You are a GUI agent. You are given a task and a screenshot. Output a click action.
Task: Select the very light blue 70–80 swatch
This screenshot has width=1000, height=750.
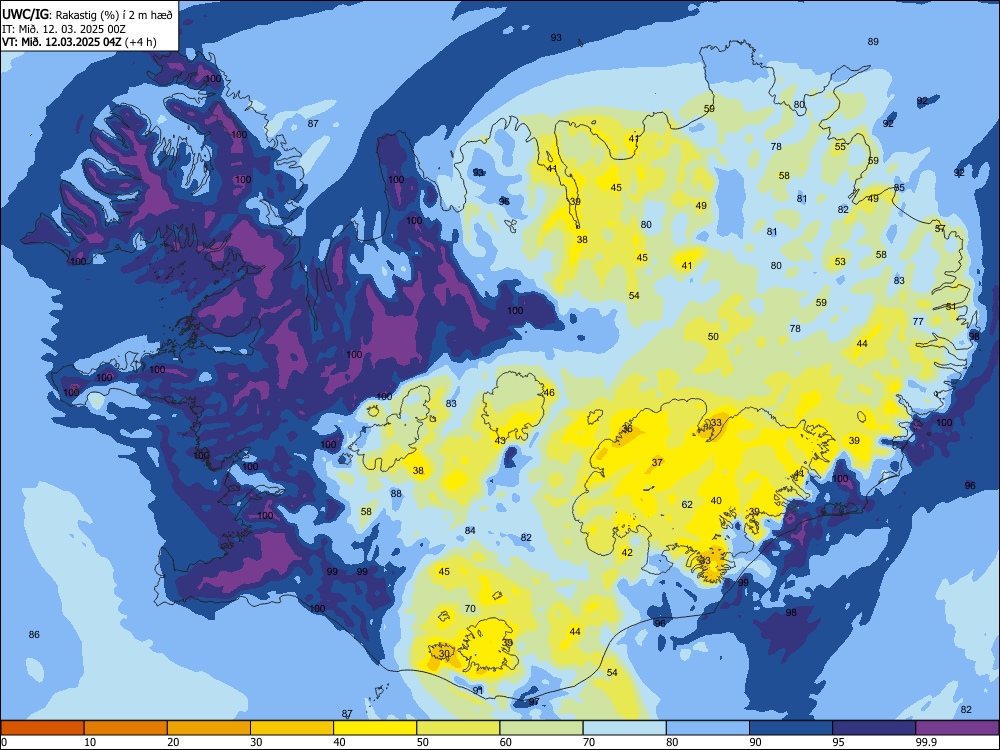(x=624, y=728)
